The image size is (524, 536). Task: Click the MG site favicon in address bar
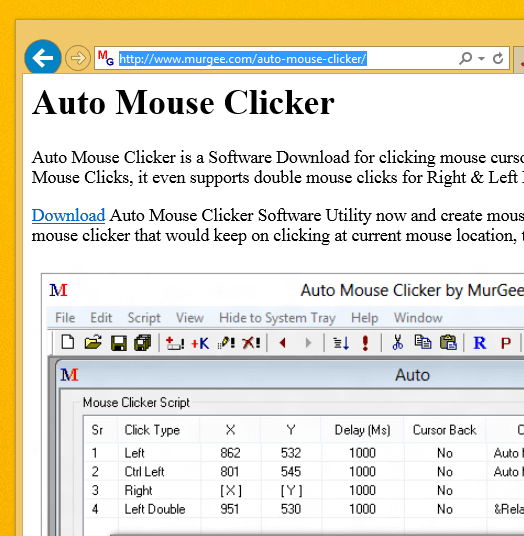point(106,58)
